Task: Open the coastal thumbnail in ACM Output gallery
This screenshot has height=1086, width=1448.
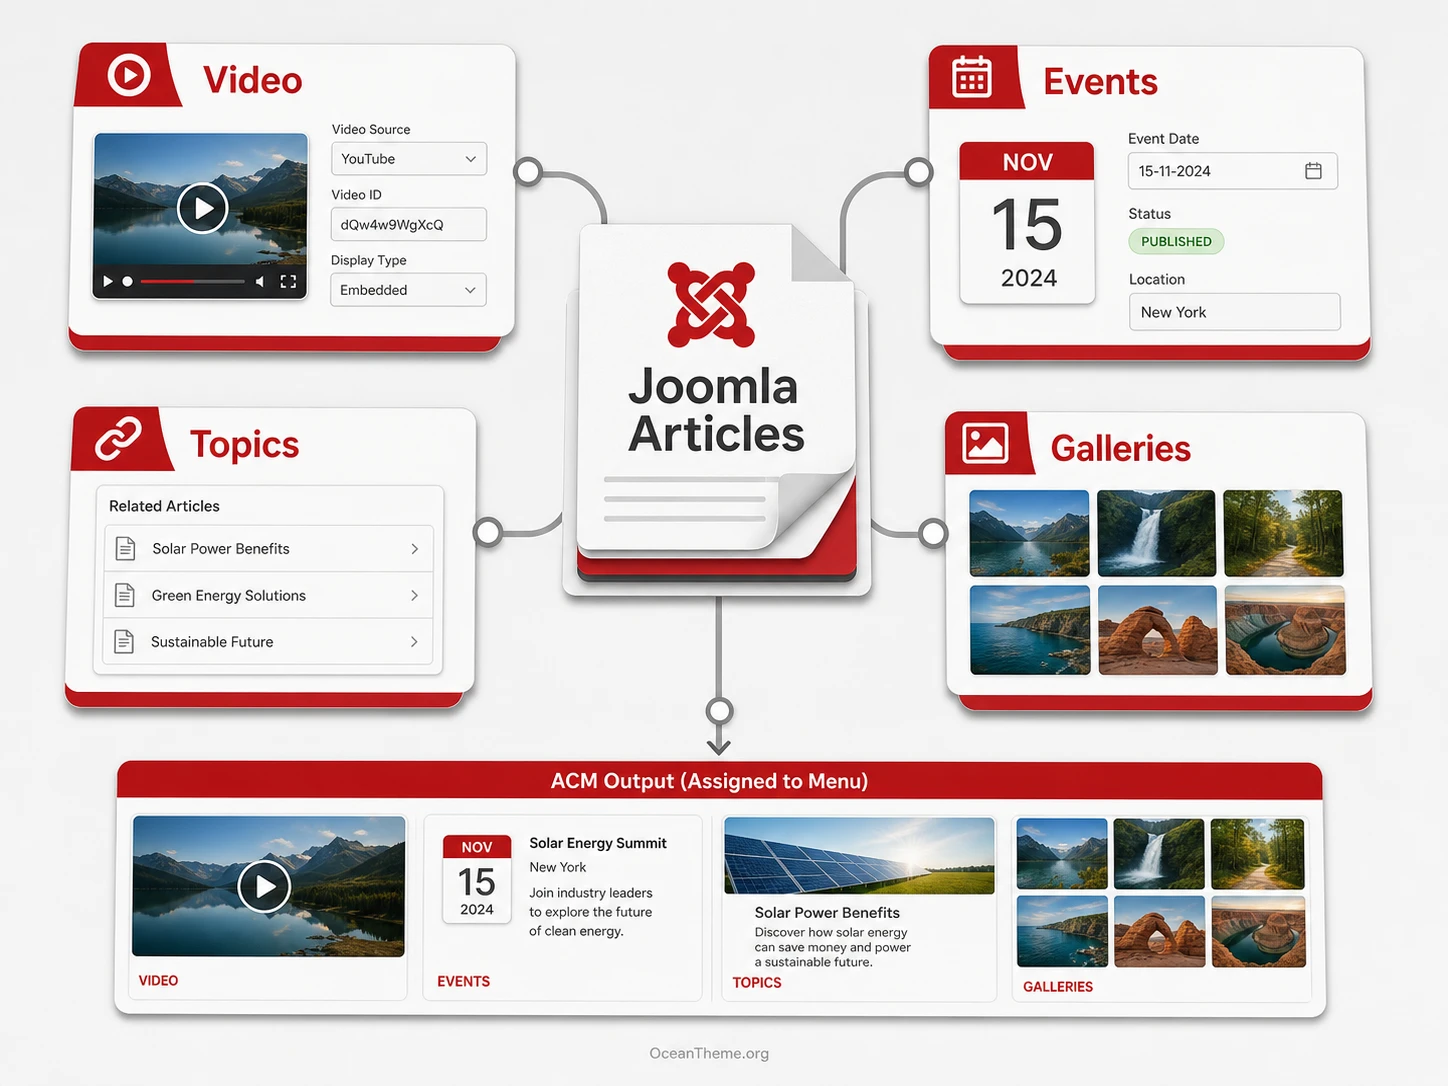Action: tap(1062, 932)
